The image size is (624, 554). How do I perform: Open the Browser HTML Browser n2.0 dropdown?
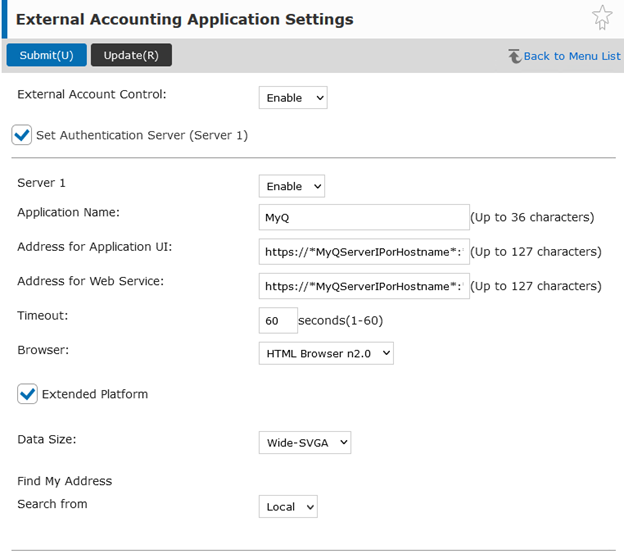326,353
